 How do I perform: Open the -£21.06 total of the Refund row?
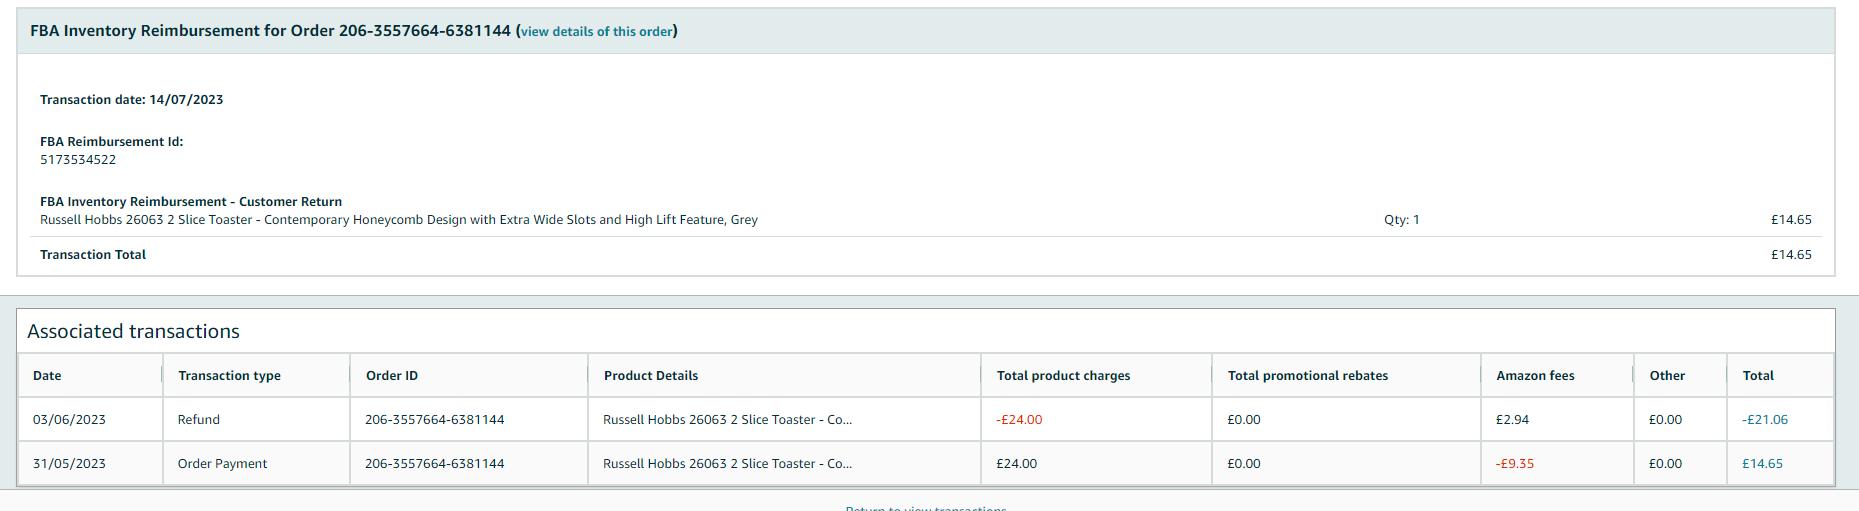click(x=1765, y=420)
